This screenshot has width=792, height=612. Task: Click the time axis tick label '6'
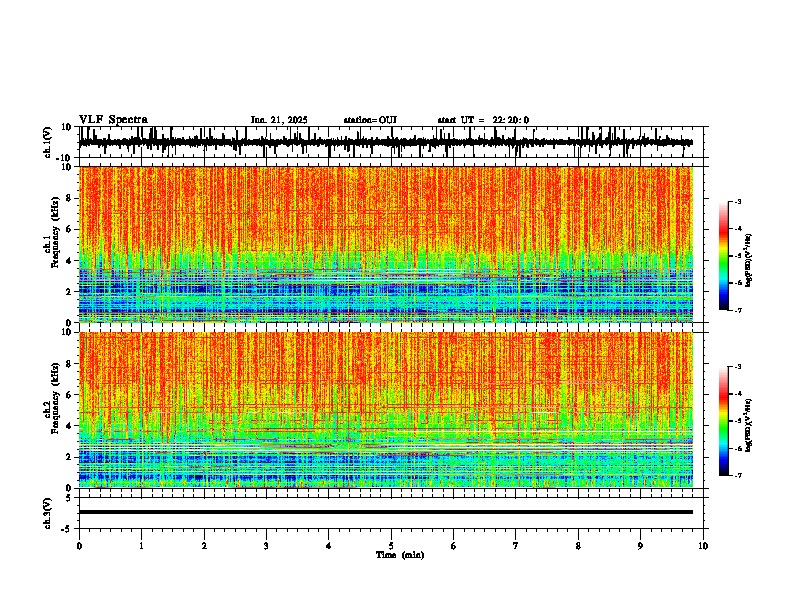(454, 545)
